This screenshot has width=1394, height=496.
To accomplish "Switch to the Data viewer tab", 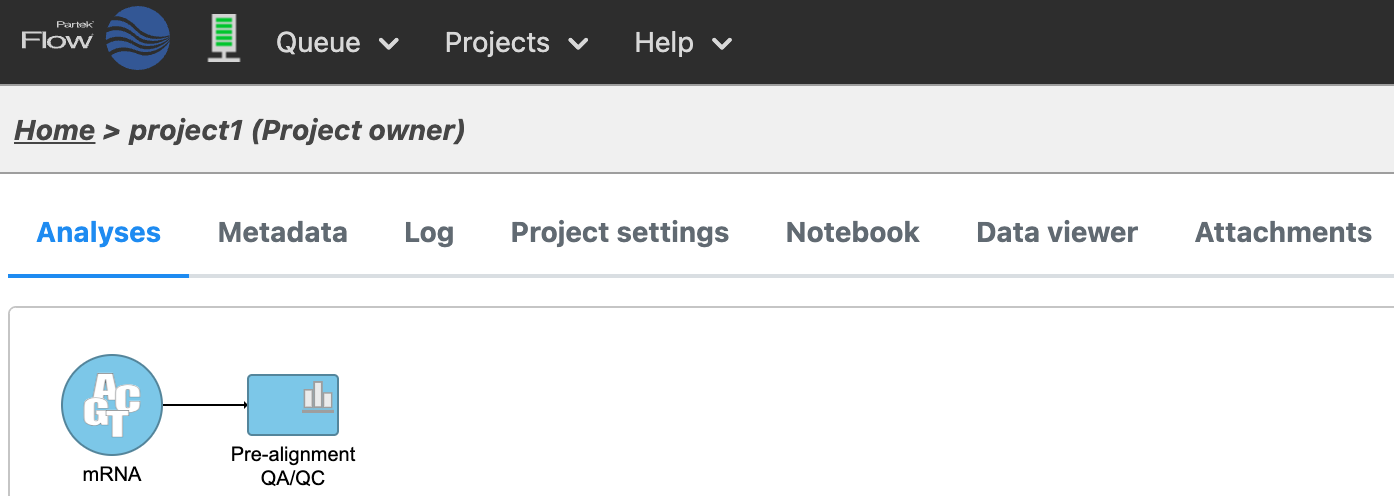I will click(x=1057, y=233).
